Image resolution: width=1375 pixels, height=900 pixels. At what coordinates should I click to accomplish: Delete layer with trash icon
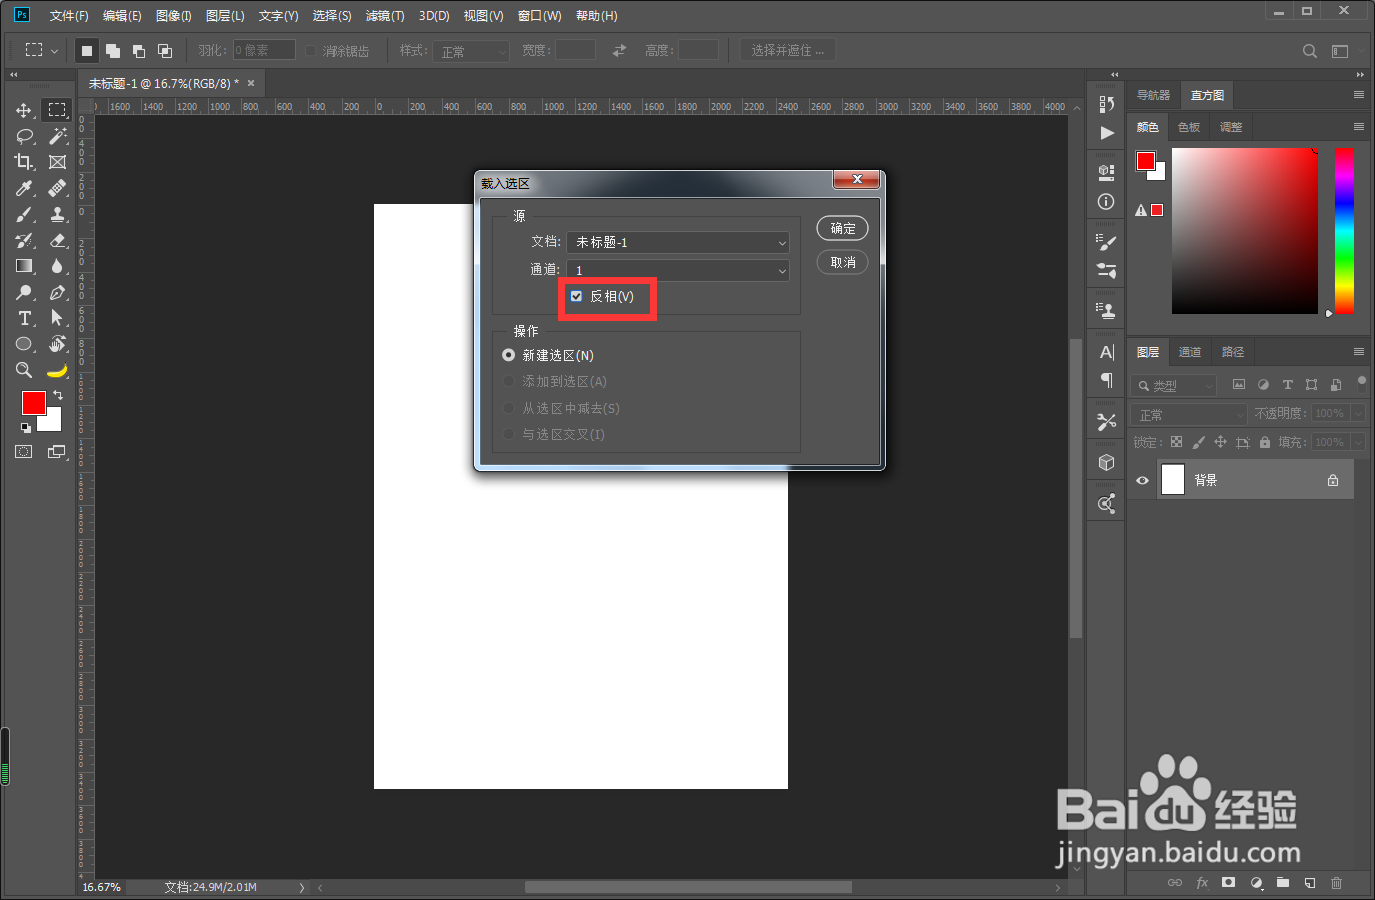(x=1337, y=883)
